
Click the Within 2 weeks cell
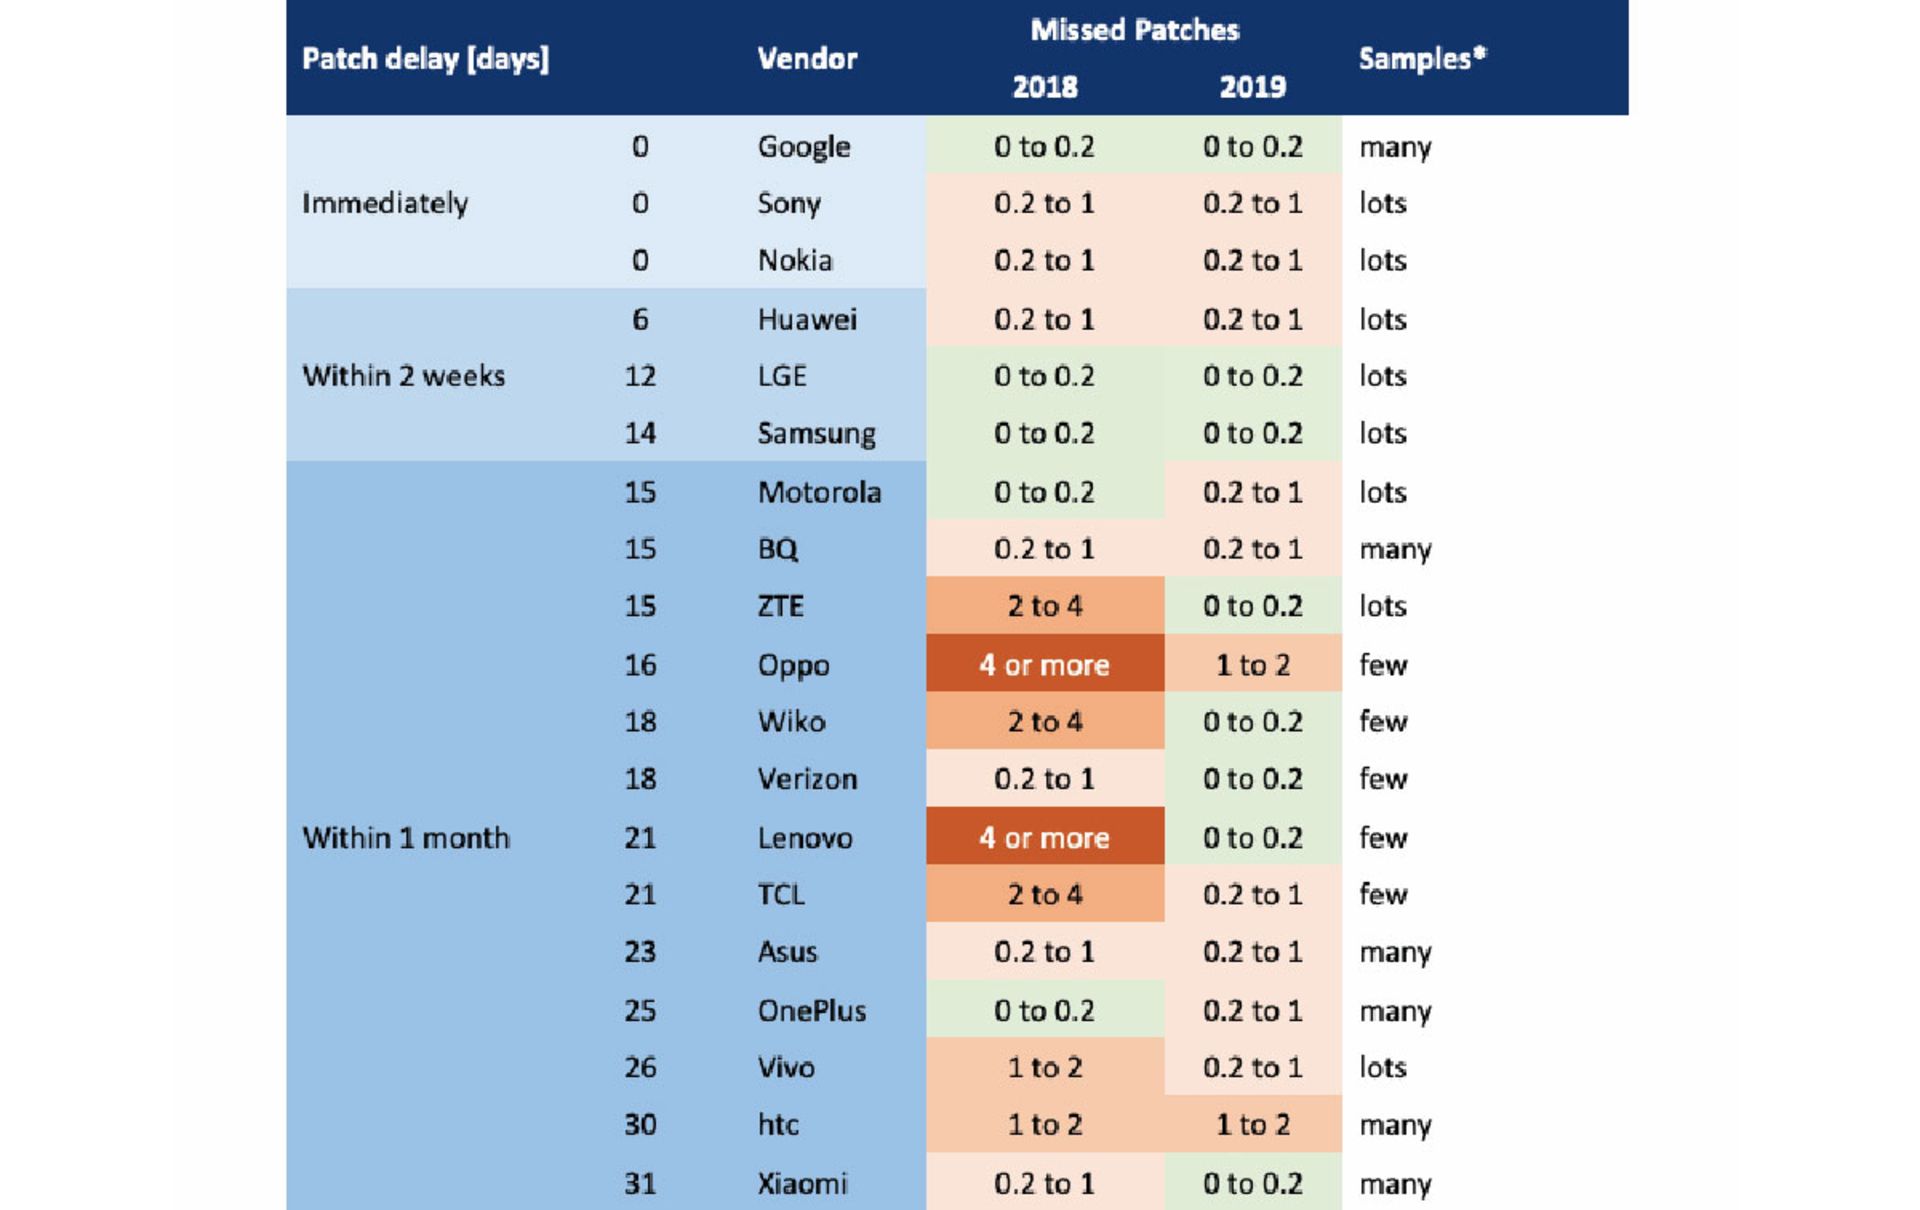coord(403,376)
